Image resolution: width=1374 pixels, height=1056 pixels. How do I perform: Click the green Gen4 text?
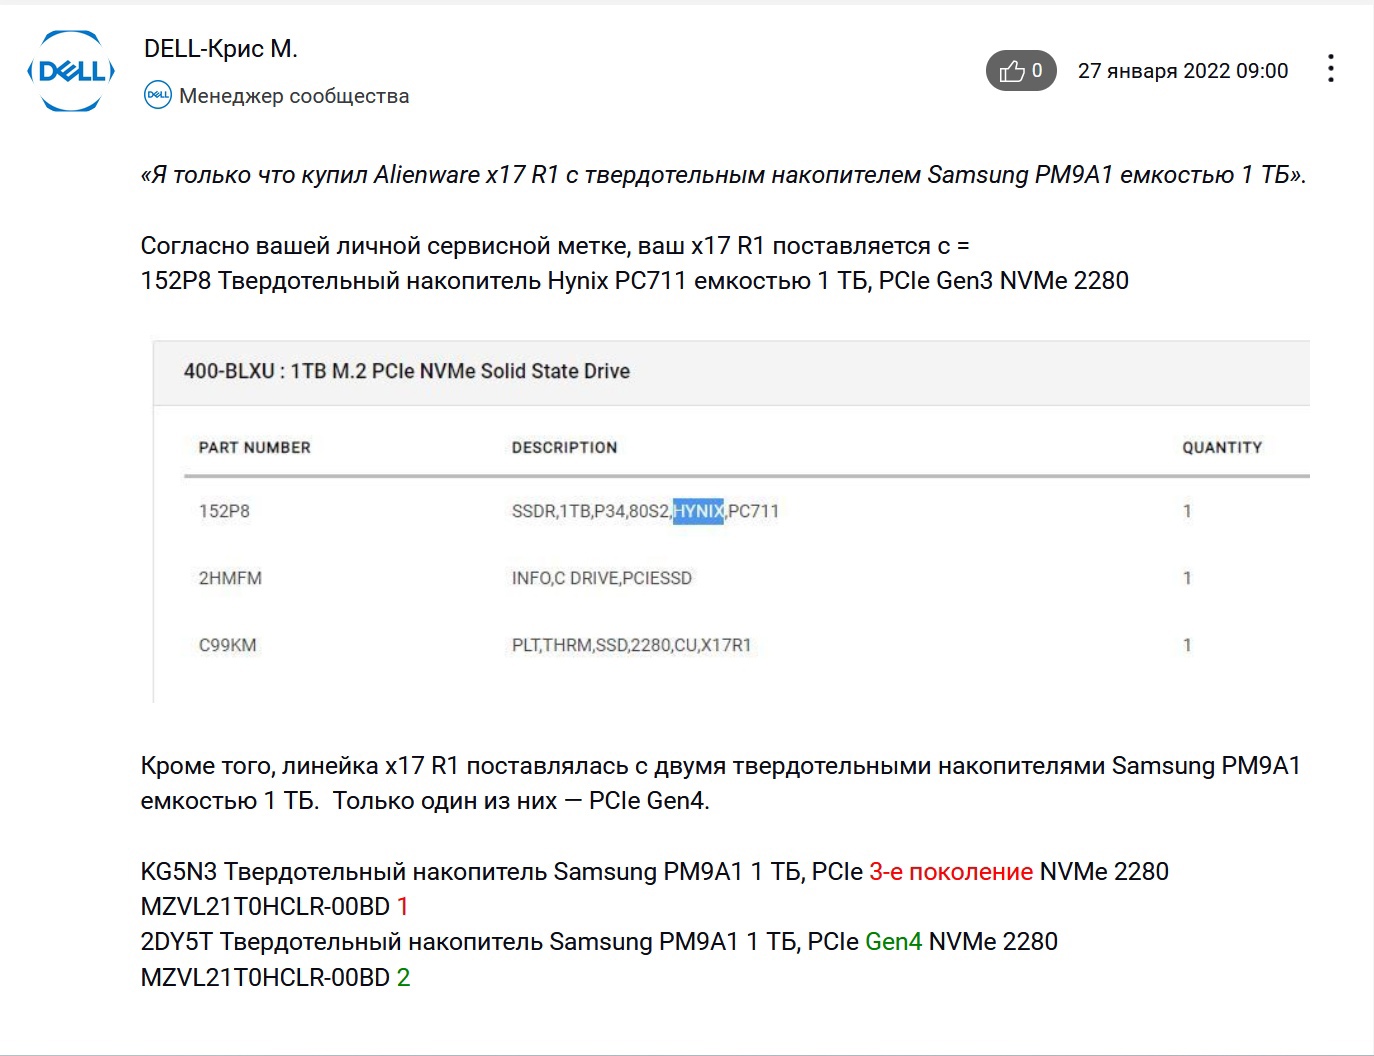click(893, 942)
